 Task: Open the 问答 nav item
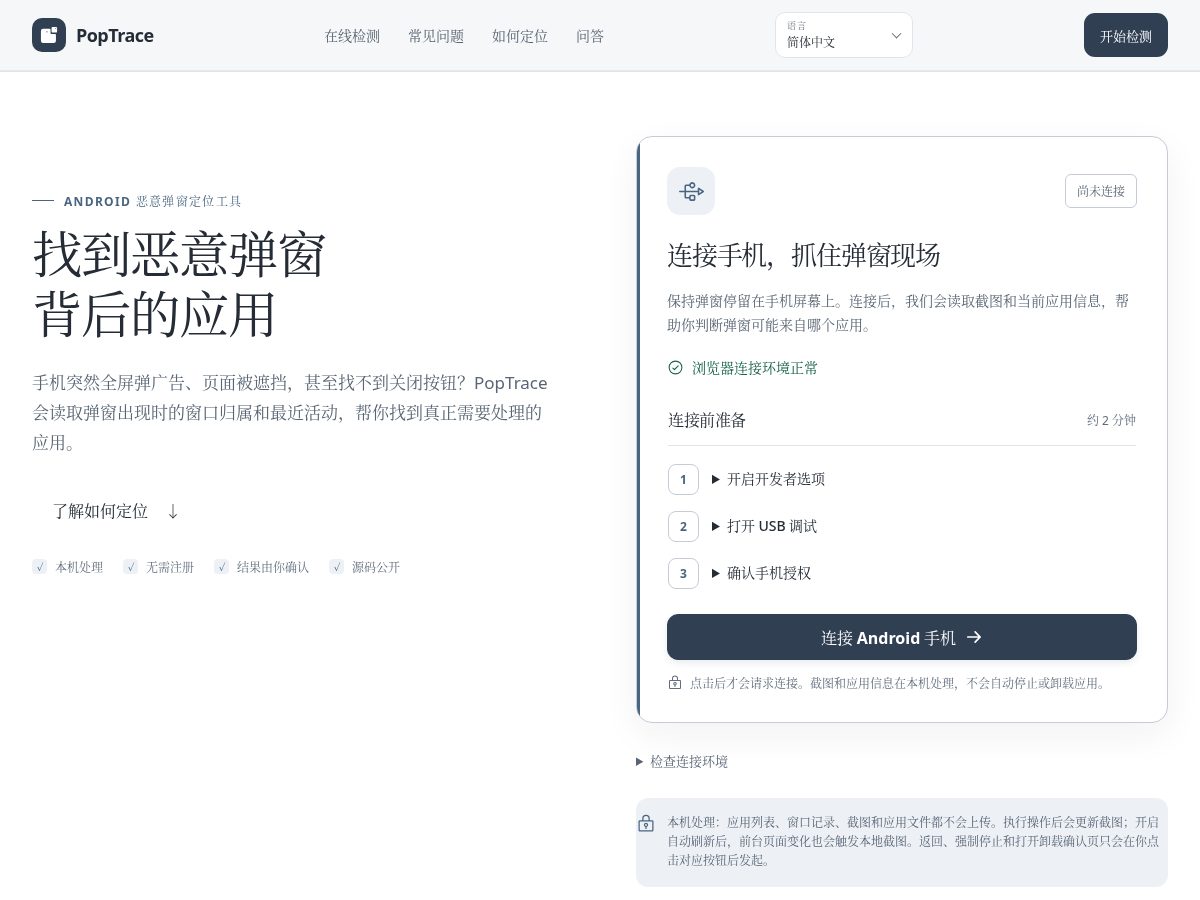coord(590,36)
